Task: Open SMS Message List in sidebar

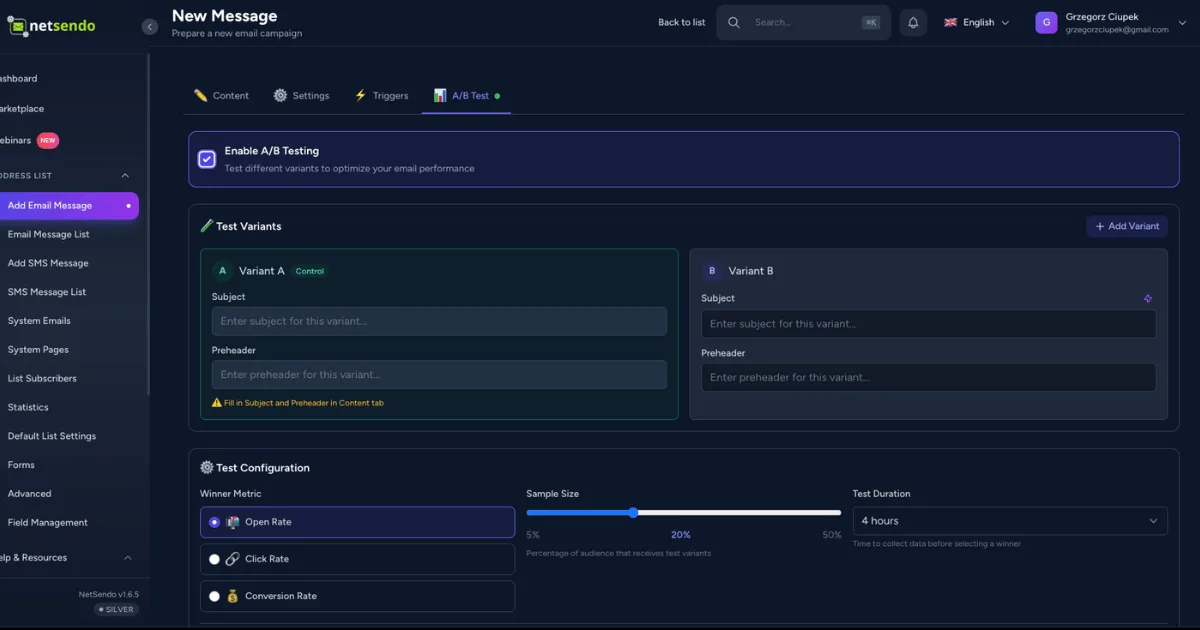Action: 47,292
